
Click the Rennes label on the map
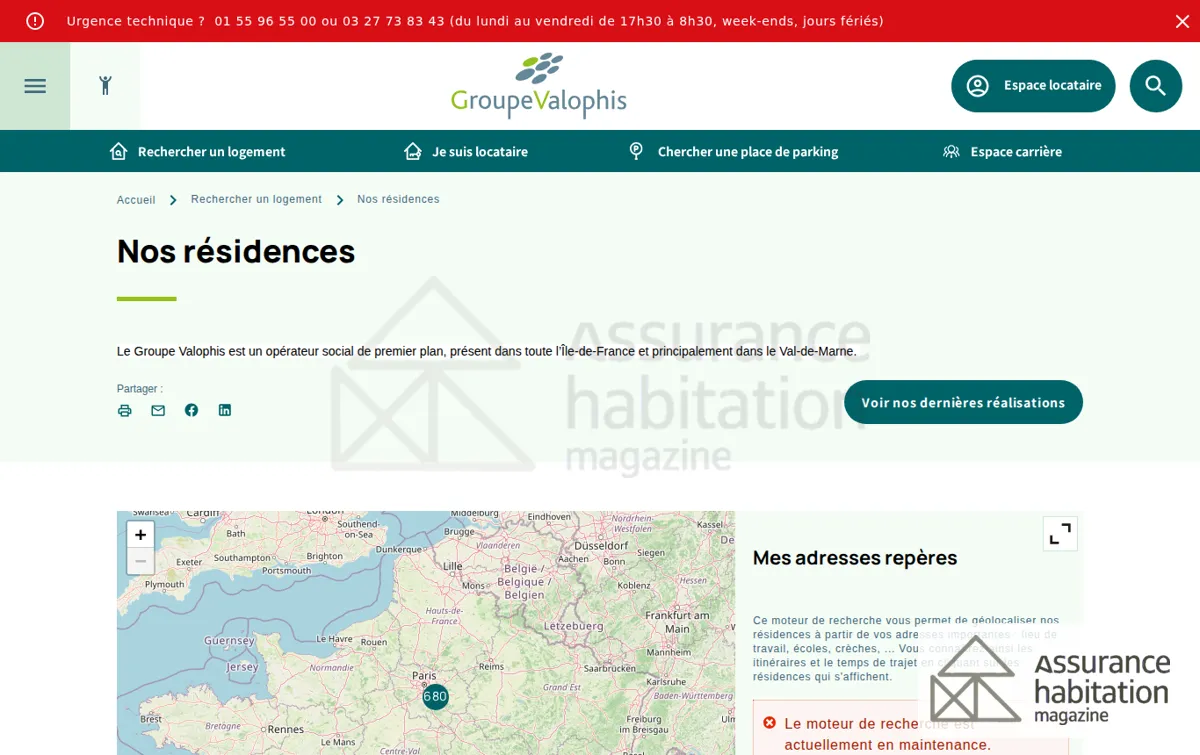[x=286, y=729]
